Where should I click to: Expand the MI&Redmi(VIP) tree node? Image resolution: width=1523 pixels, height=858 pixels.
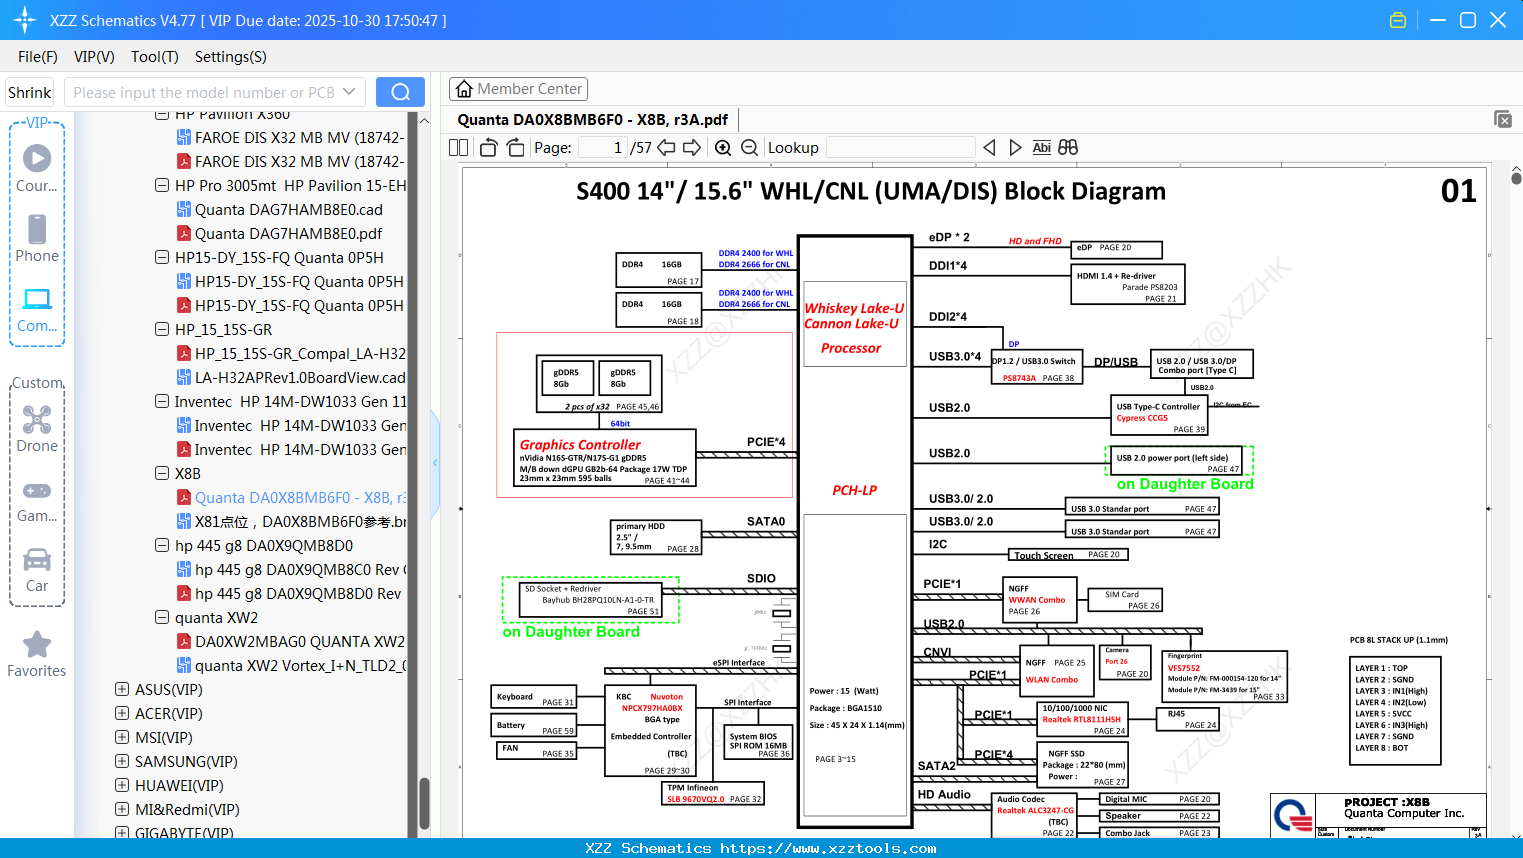click(122, 809)
